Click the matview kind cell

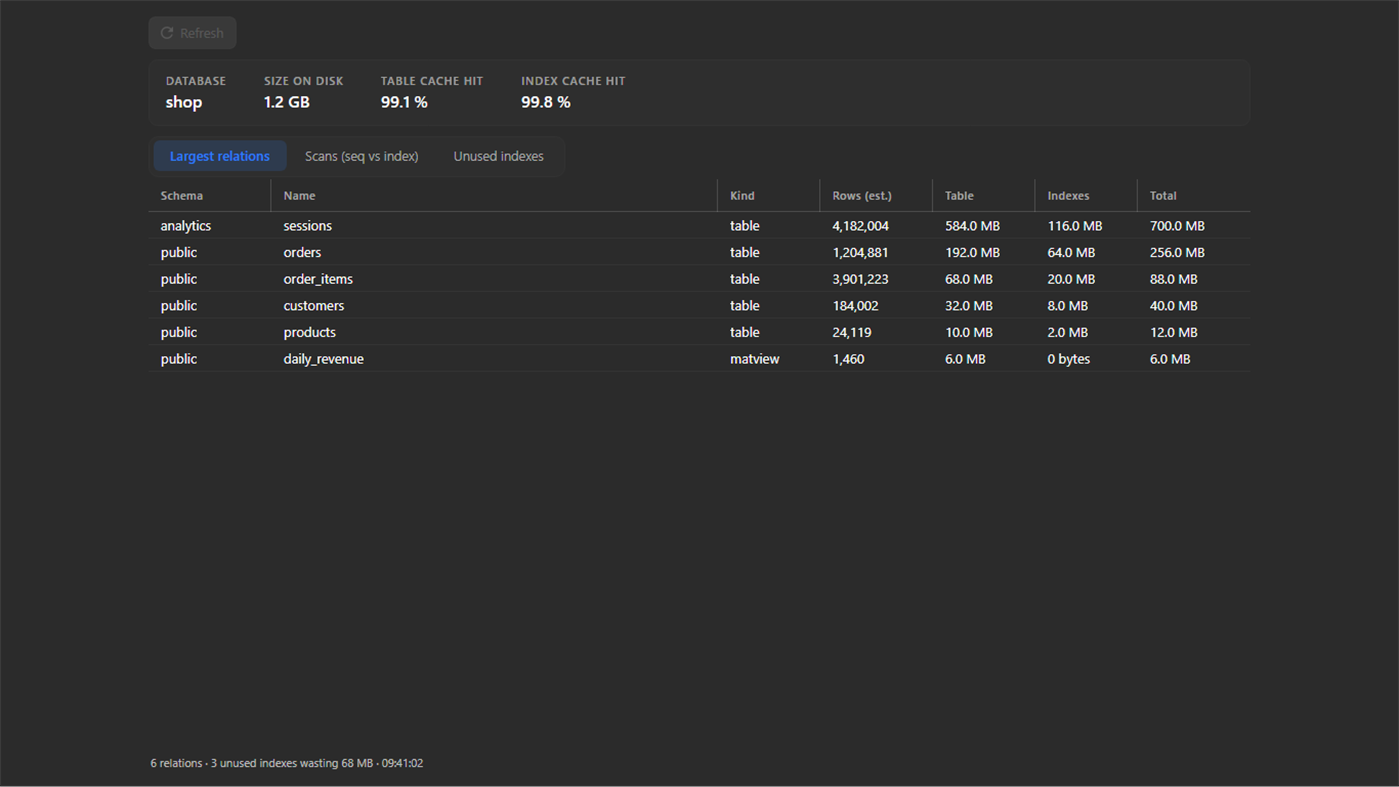coord(755,359)
